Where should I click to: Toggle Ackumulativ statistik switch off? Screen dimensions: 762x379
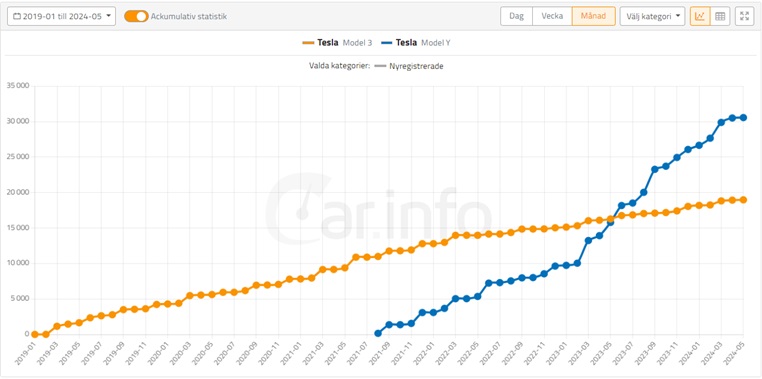click(x=137, y=16)
